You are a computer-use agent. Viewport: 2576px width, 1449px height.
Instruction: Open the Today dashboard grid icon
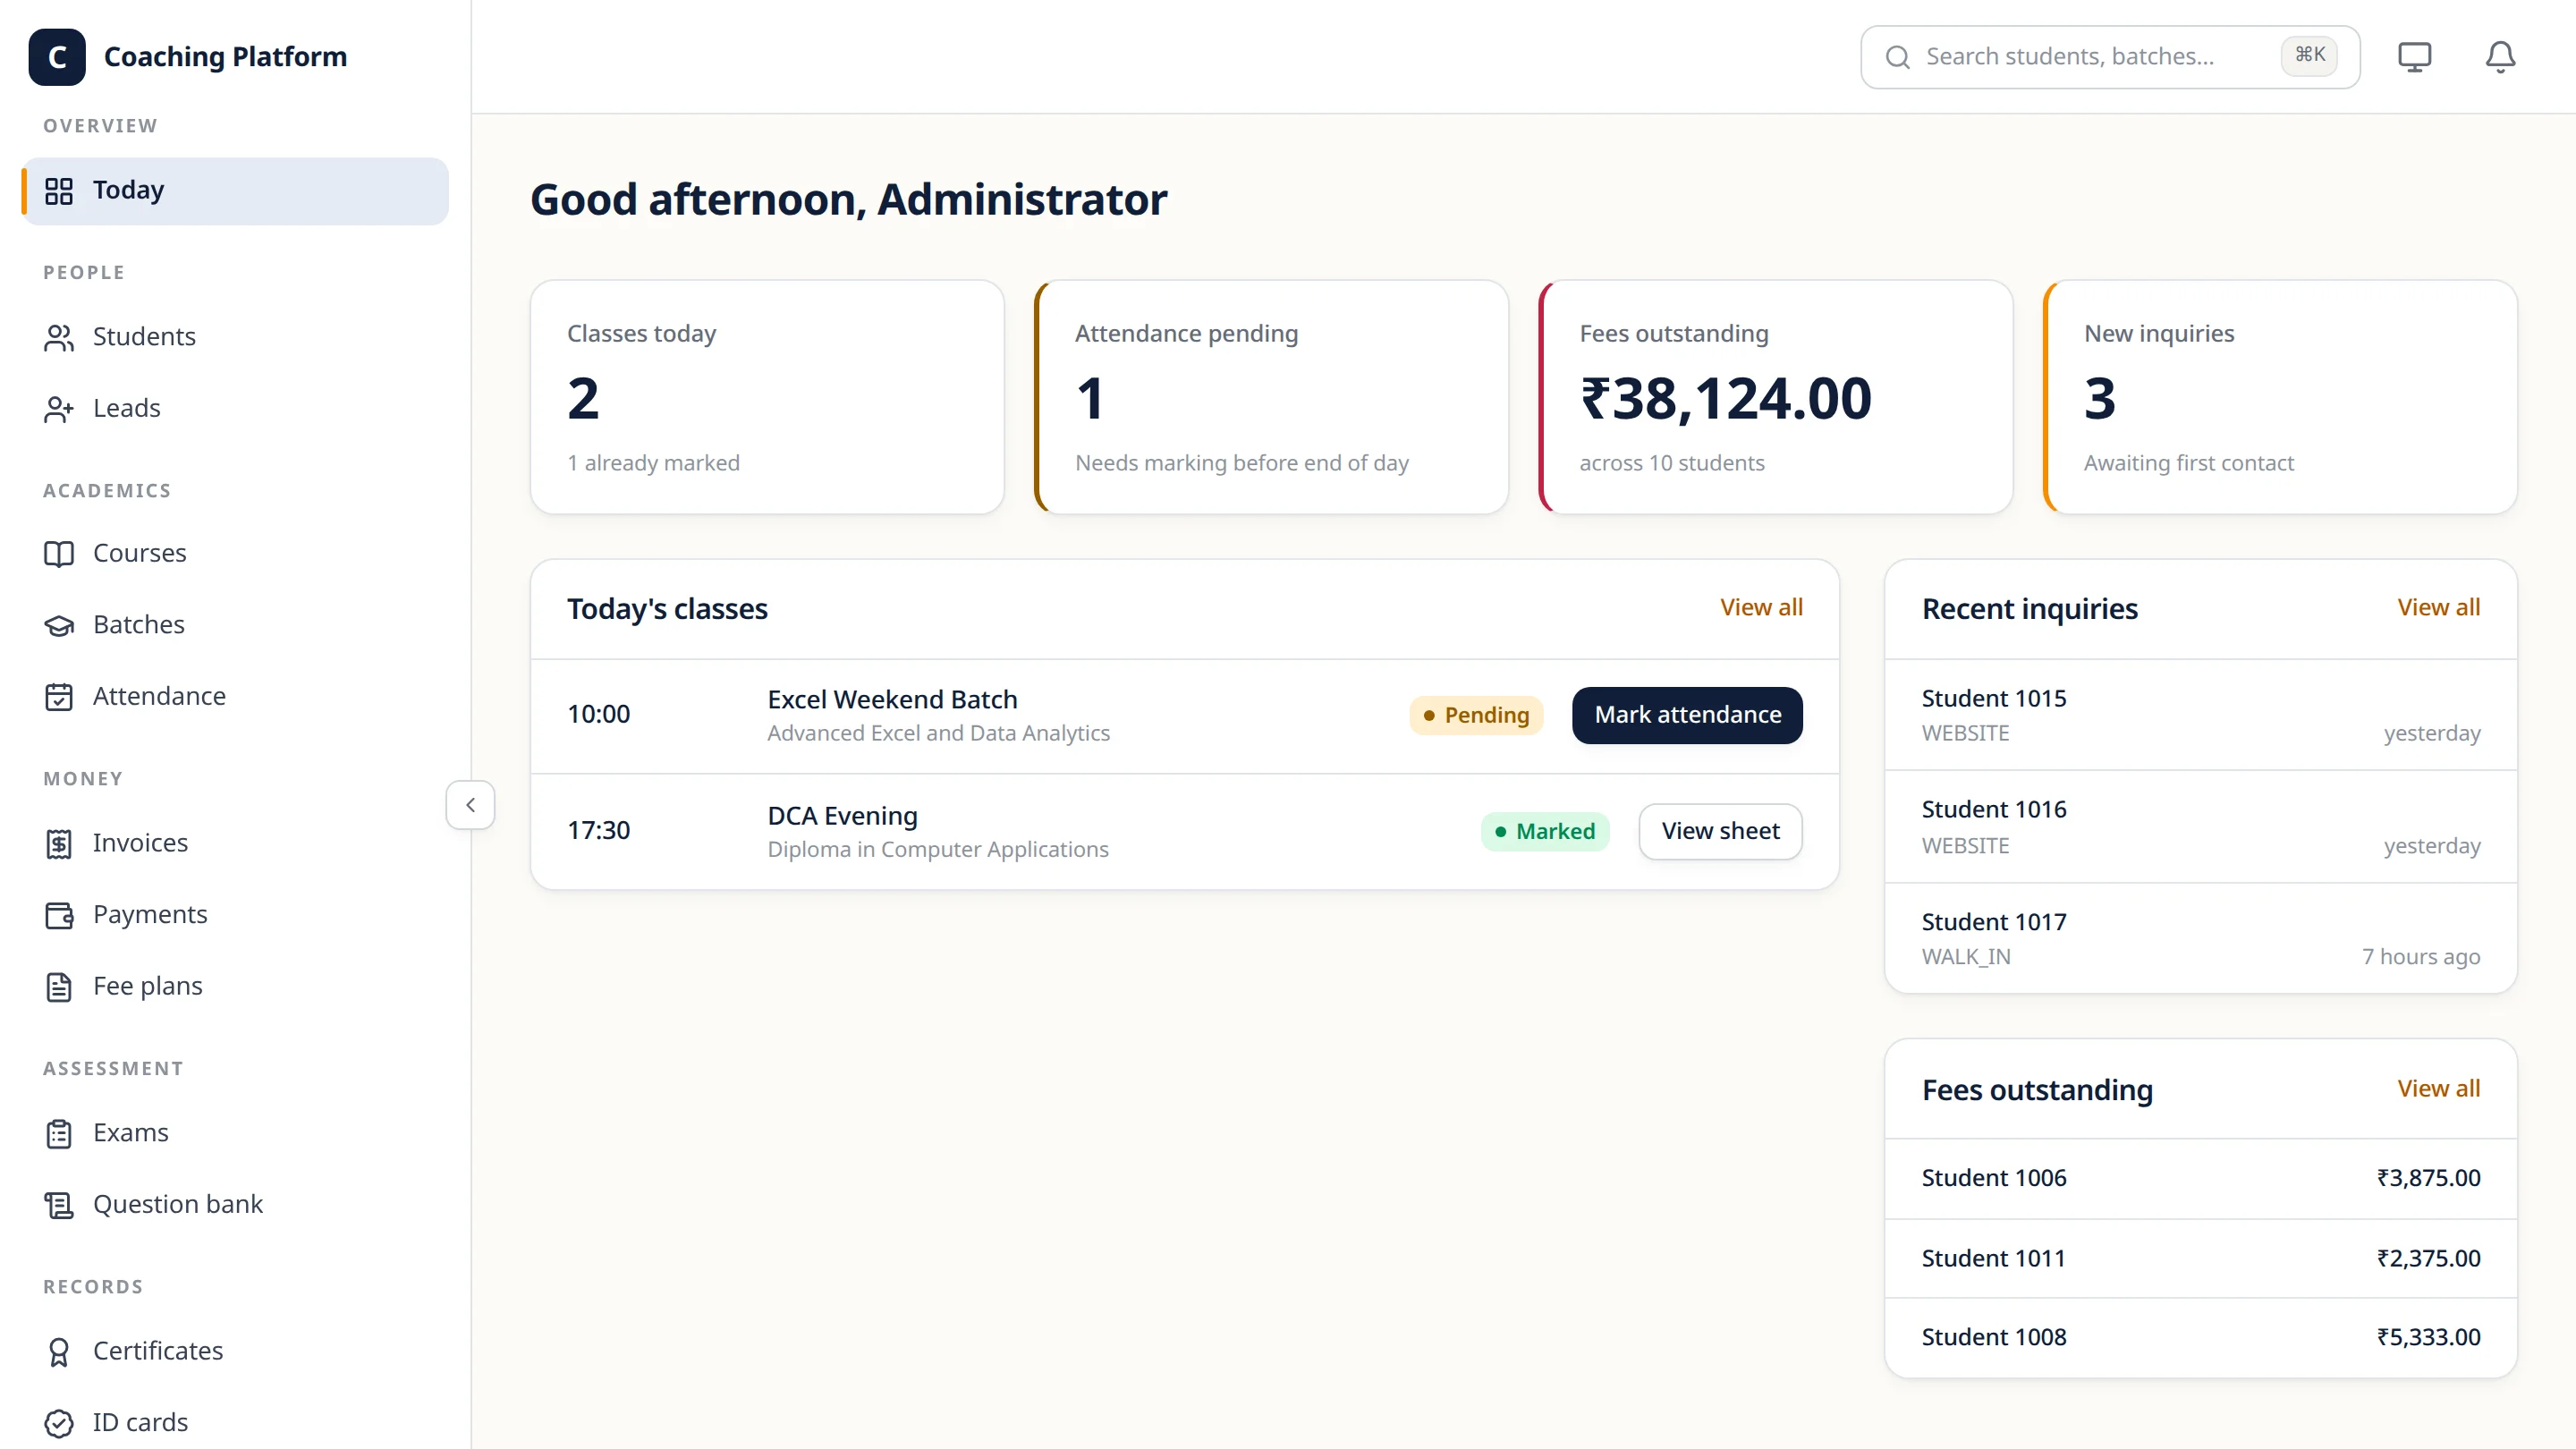click(59, 191)
